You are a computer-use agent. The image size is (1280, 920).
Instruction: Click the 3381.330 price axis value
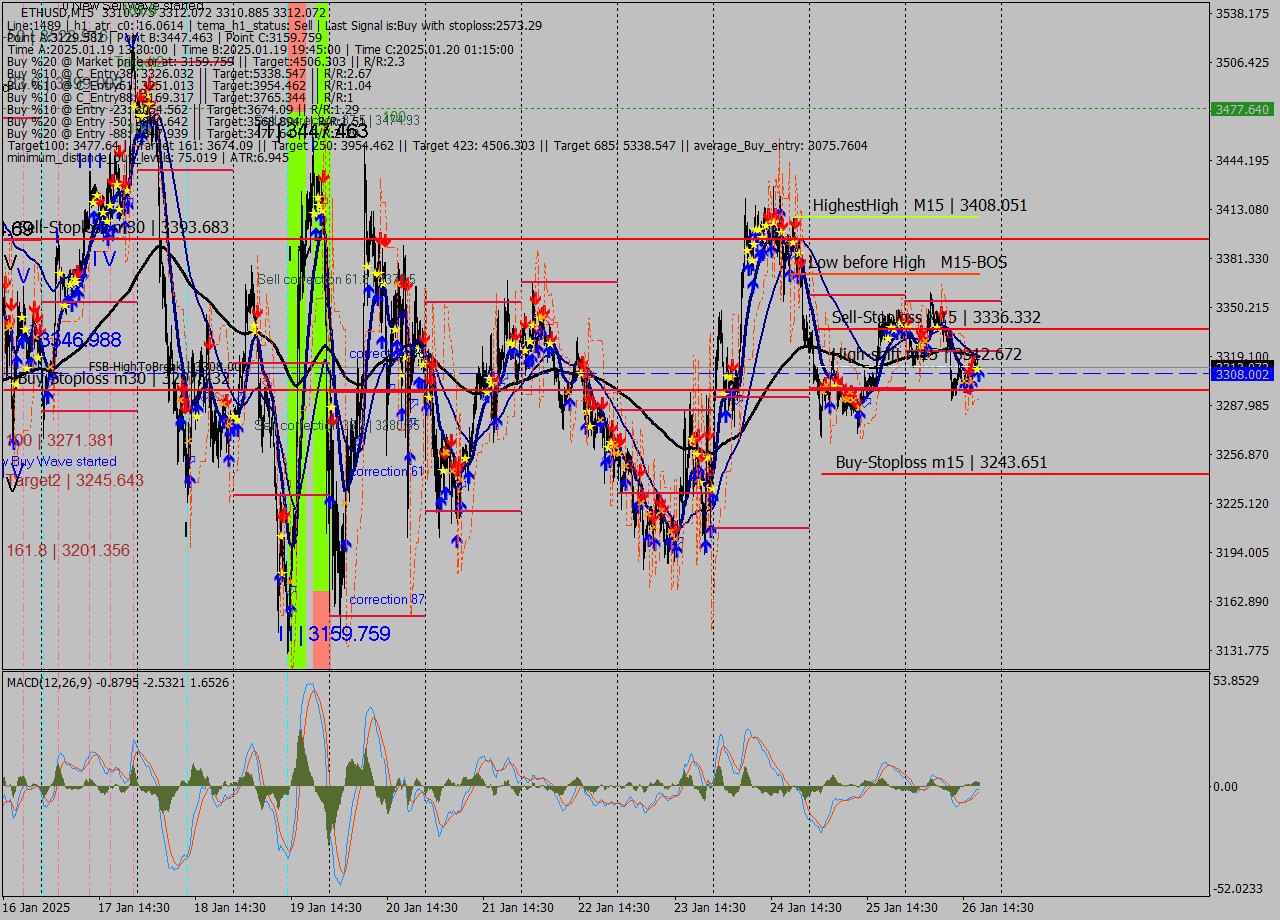[1240, 258]
